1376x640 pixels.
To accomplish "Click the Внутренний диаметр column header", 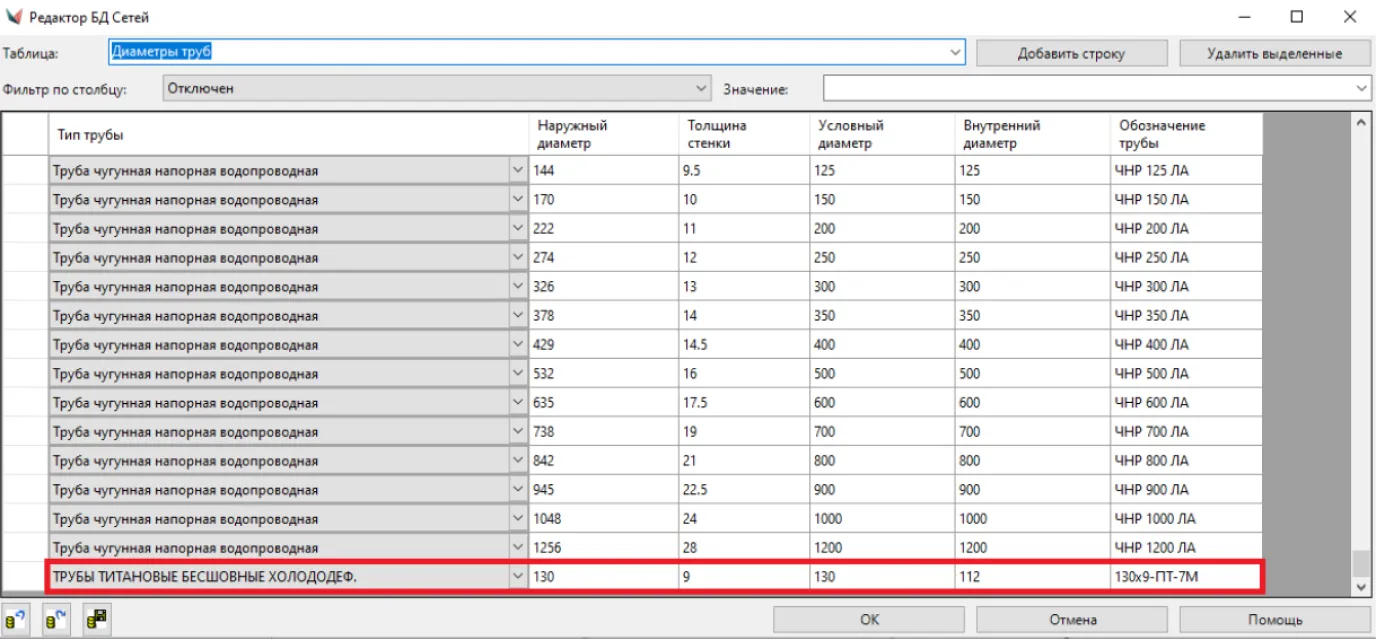I will (x=1032, y=135).
